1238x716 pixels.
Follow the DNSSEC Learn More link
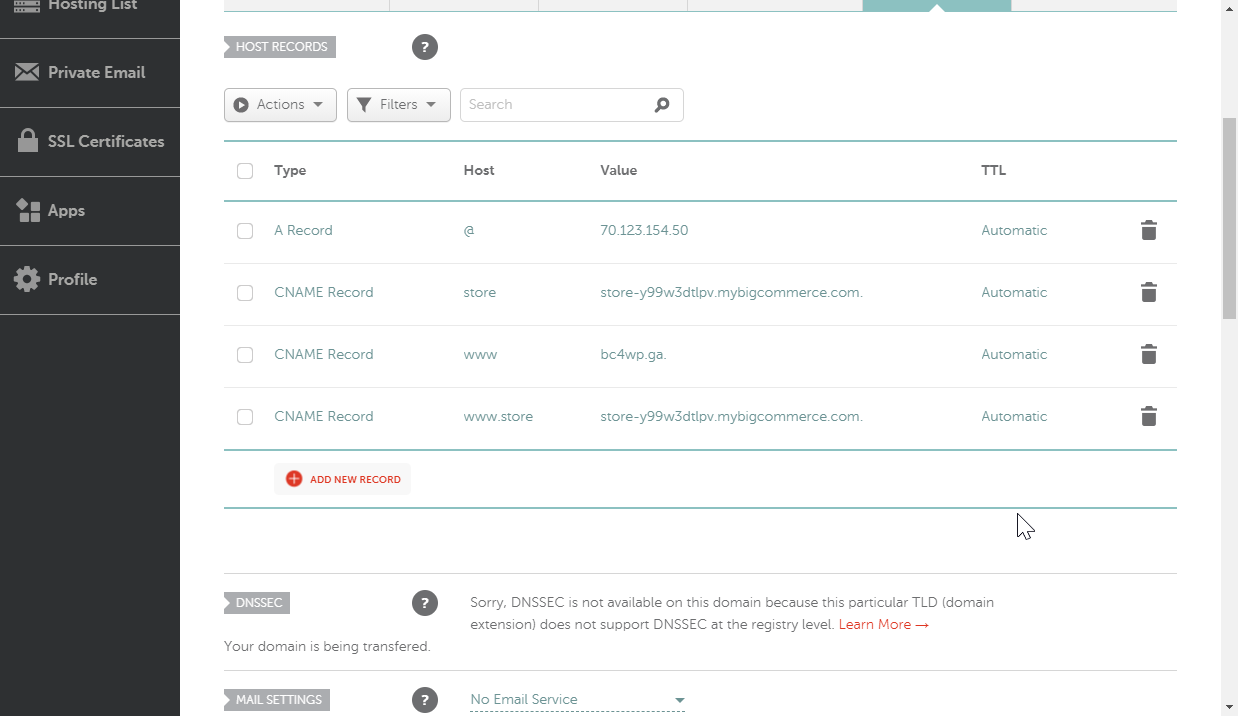883,625
